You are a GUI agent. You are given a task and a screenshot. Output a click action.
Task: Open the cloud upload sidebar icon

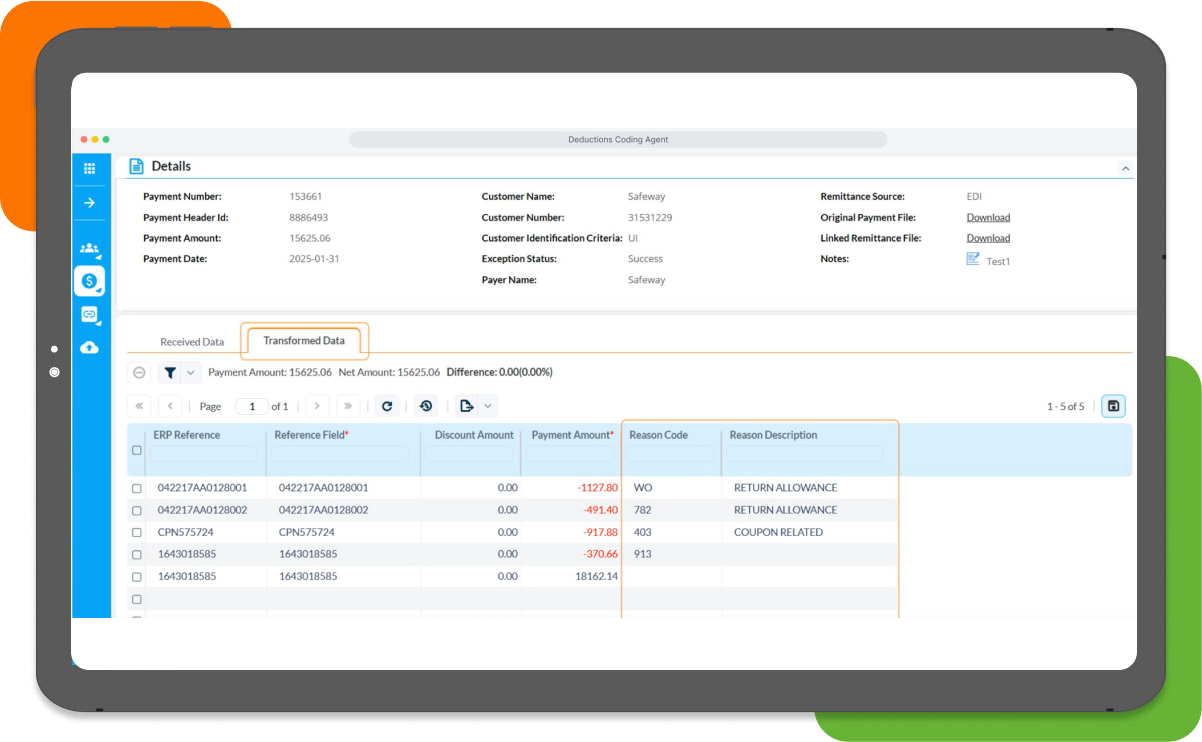click(89, 347)
